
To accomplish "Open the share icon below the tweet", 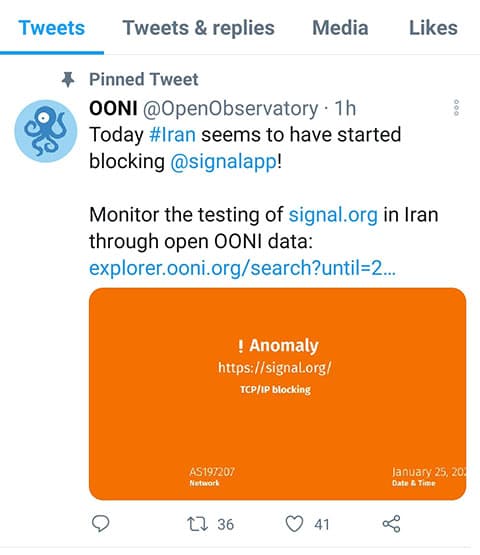I will (392, 524).
